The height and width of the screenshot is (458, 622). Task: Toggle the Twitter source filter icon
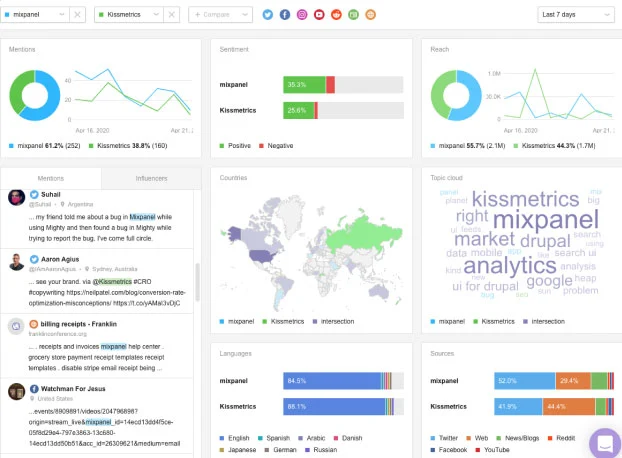(x=268, y=15)
